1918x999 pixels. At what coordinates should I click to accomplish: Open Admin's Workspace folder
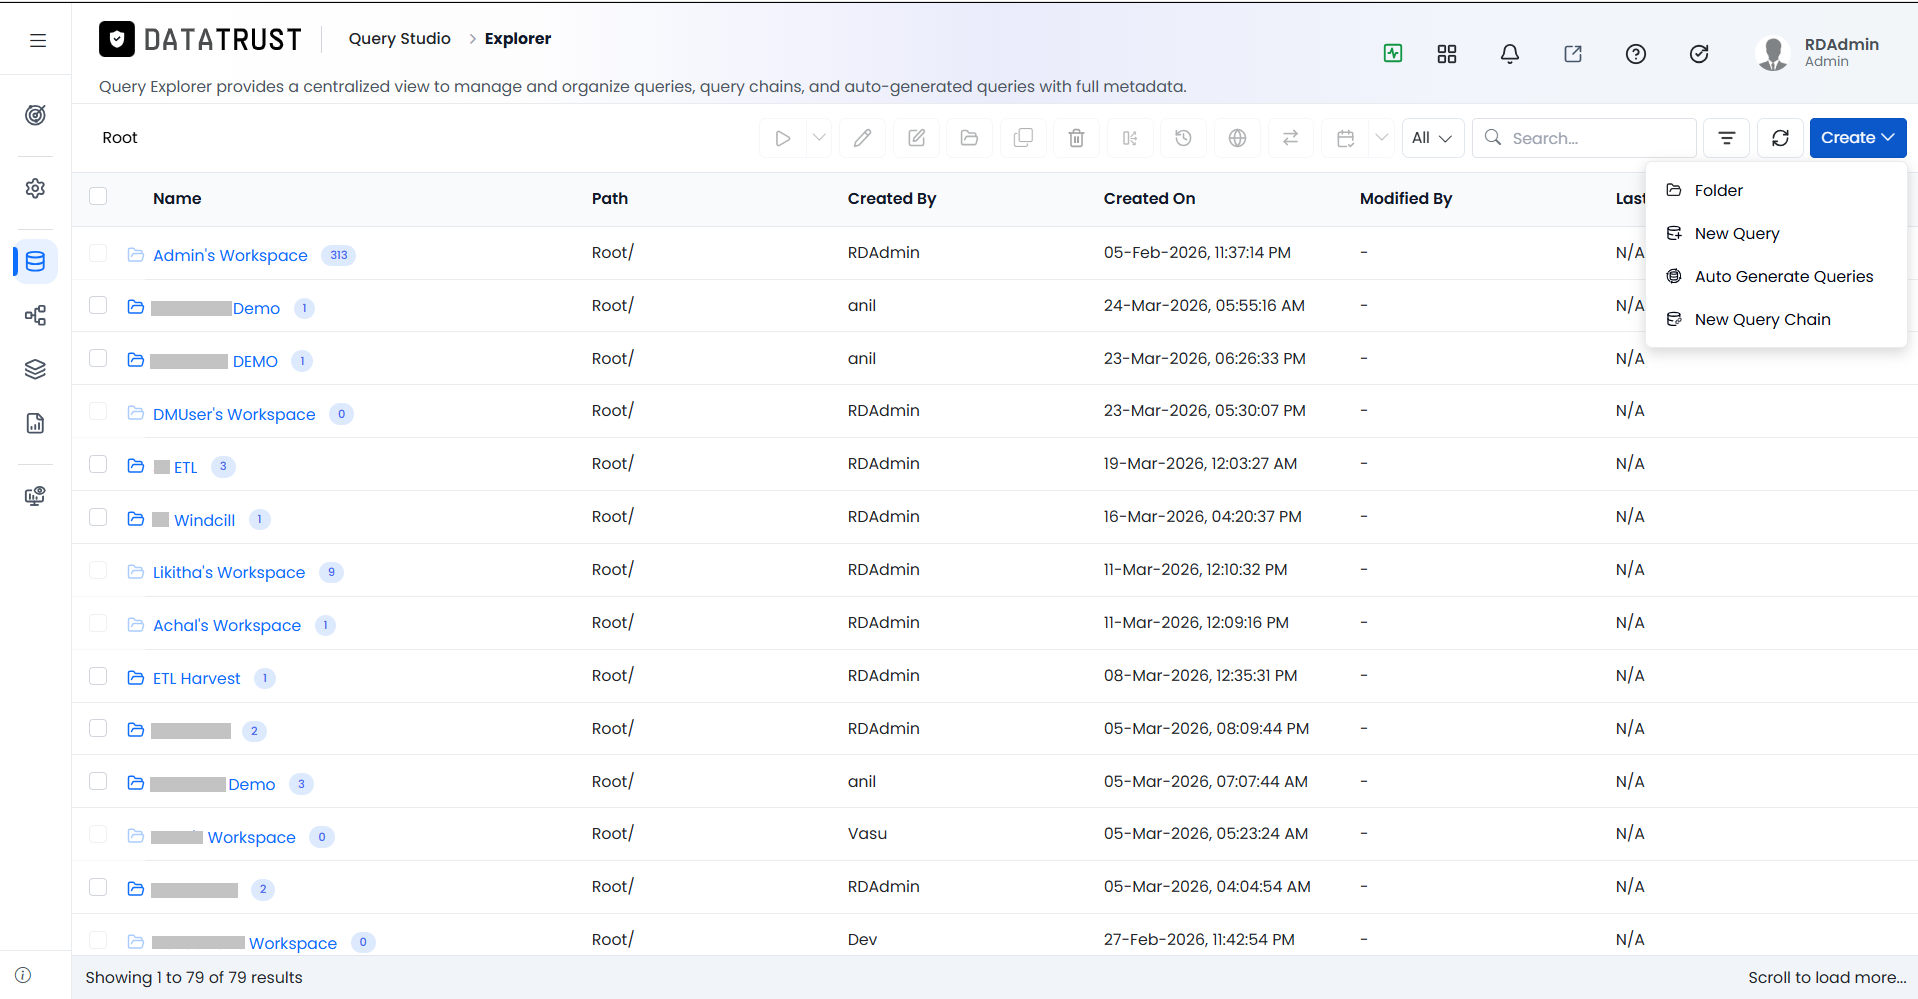pyautogui.click(x=230, y=255)
